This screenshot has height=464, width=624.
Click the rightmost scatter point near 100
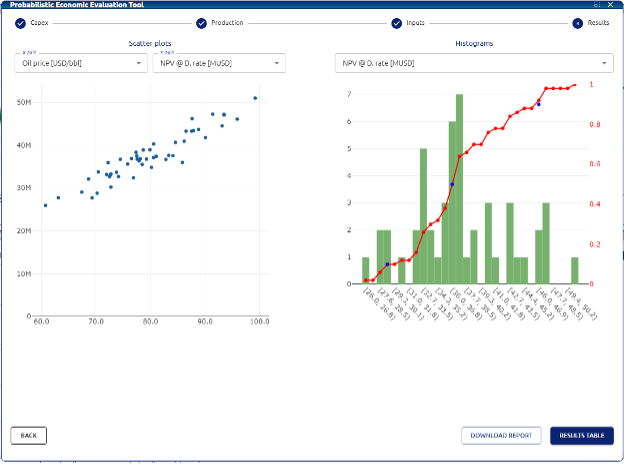click(255, 98)
